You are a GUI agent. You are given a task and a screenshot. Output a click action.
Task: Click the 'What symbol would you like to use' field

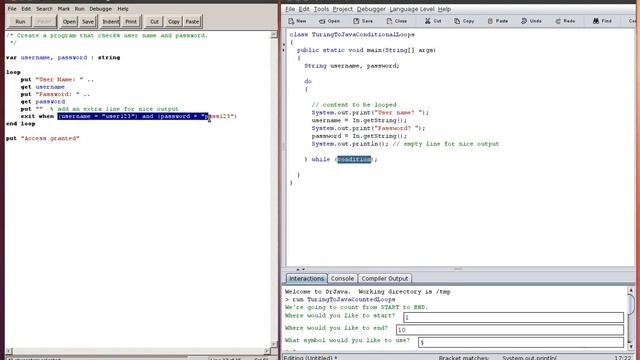click(521, 342)
